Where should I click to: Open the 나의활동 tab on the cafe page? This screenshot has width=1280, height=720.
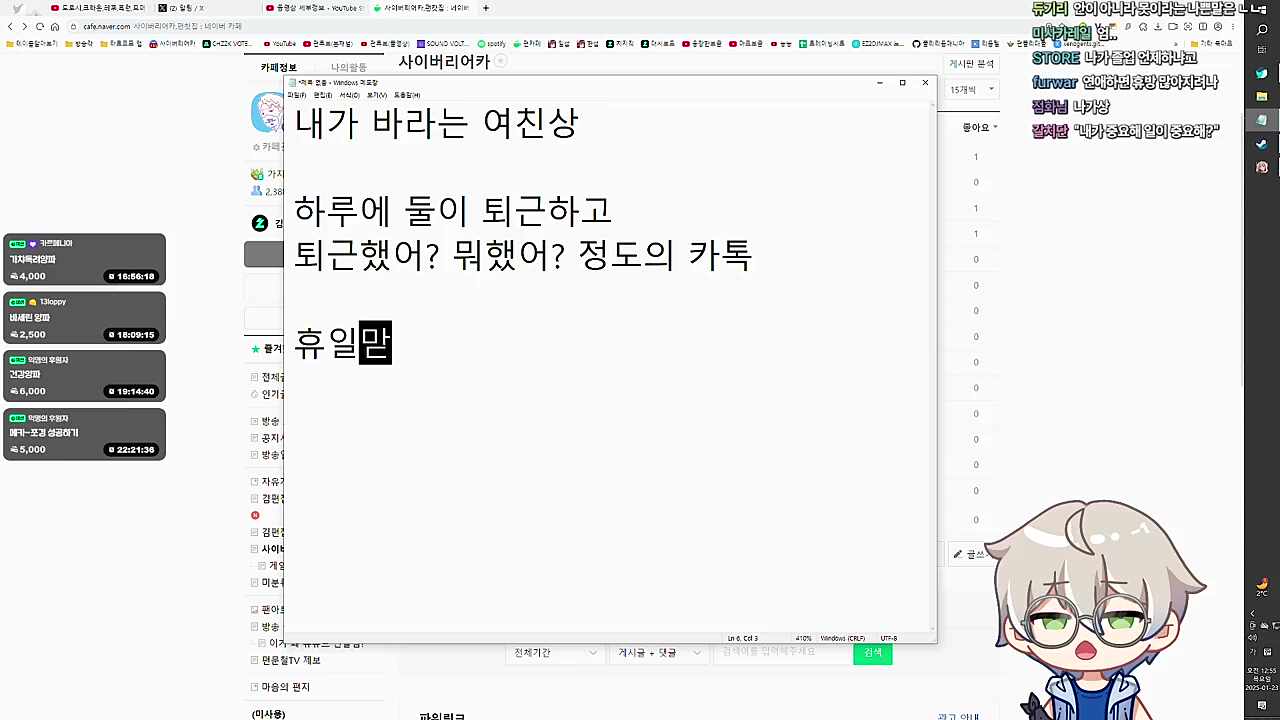point(349,67)
